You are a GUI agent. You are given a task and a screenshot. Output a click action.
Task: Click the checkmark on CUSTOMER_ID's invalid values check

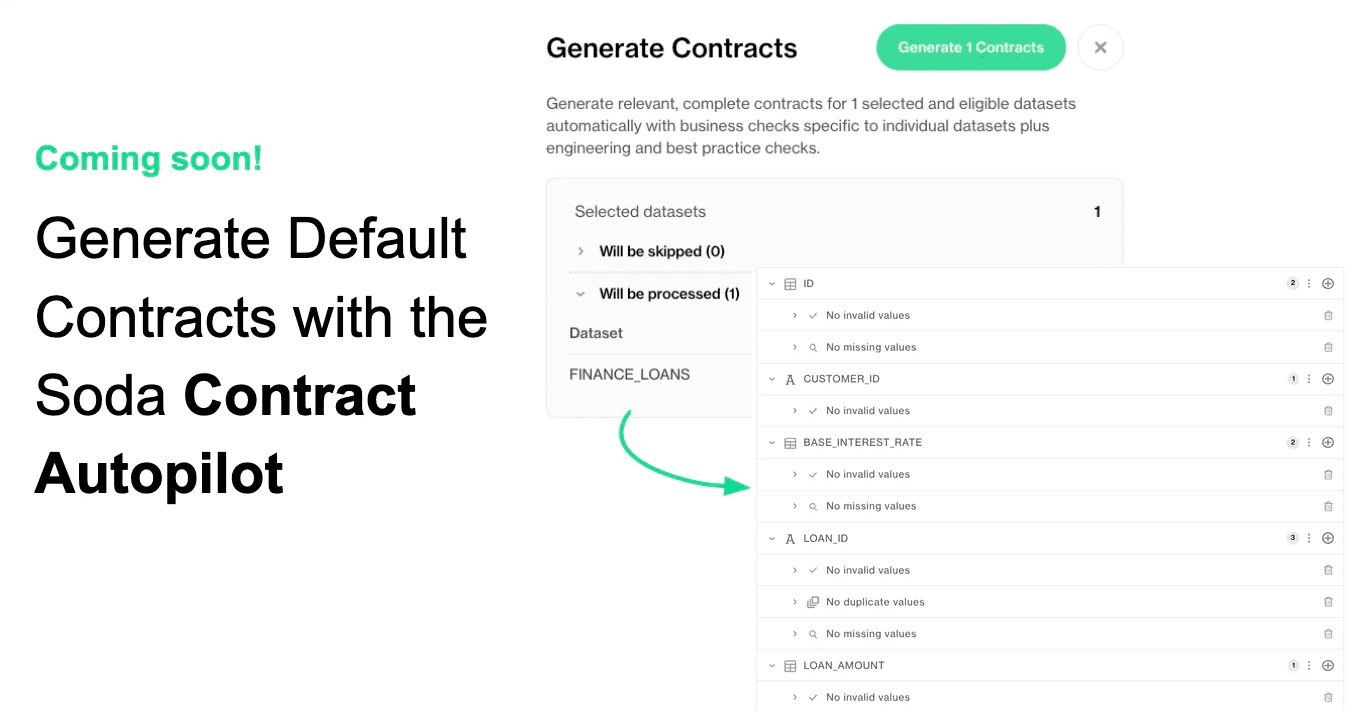811,410
